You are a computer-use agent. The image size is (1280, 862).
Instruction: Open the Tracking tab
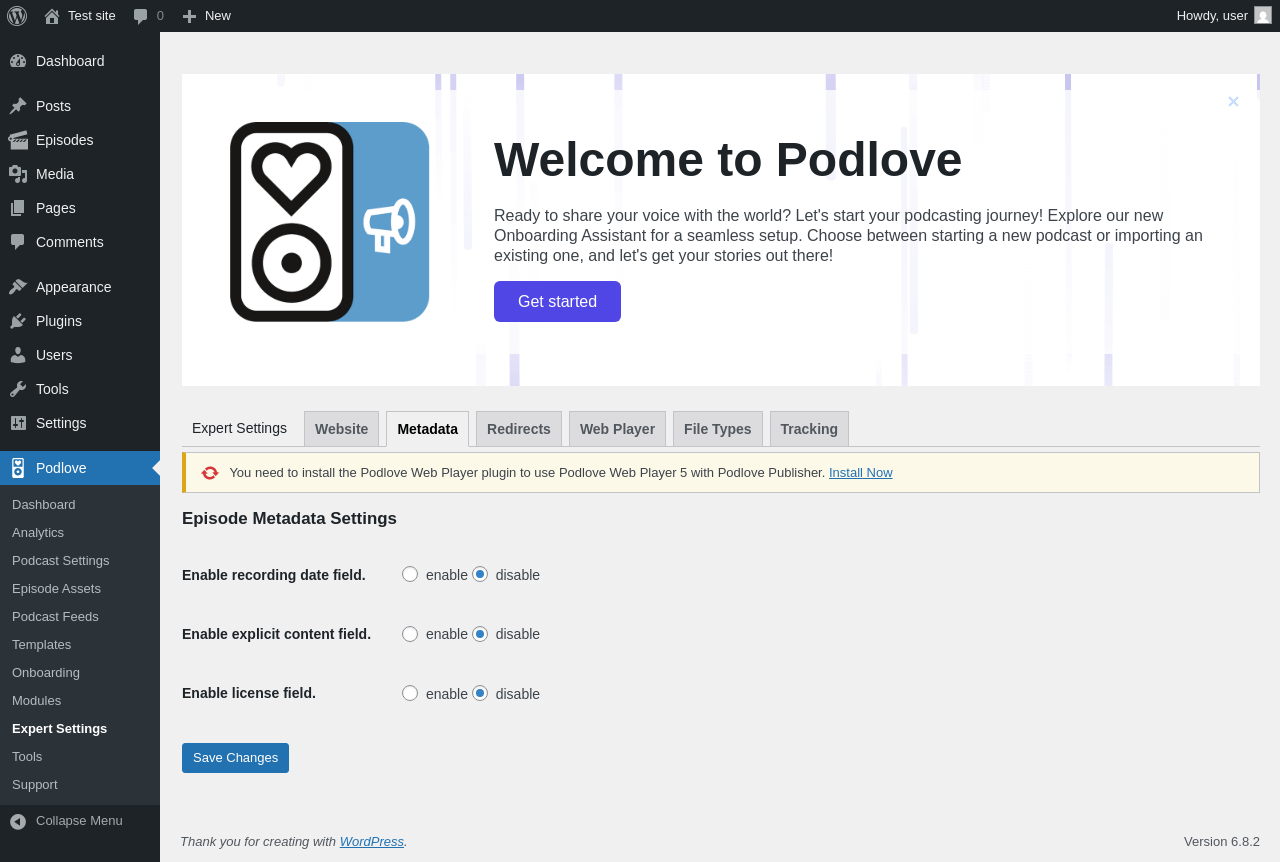(x=809, y=429)
